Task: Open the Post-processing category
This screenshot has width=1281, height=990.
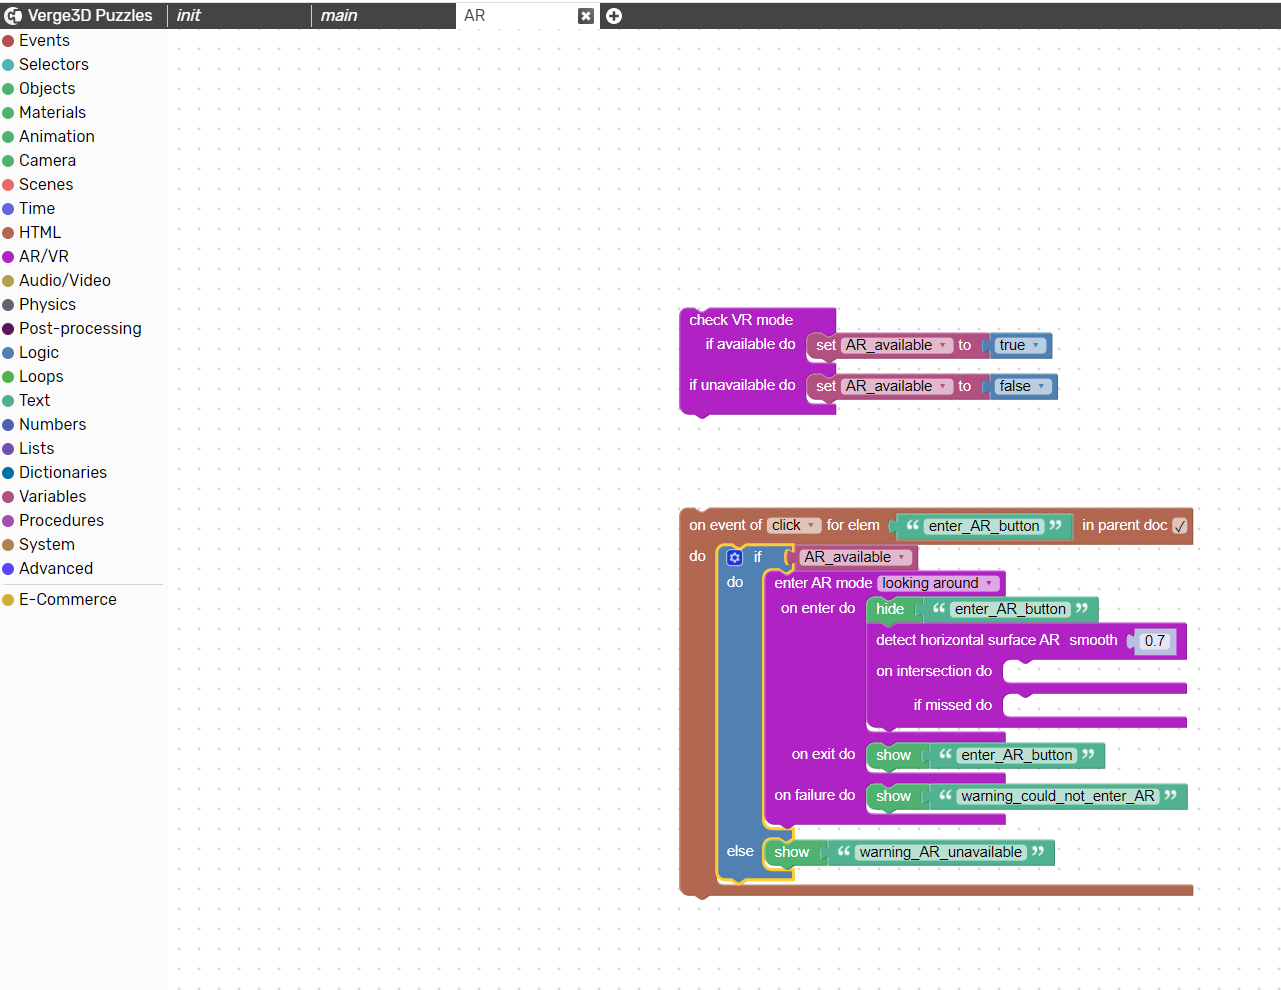Action: [x=80, y=328]
